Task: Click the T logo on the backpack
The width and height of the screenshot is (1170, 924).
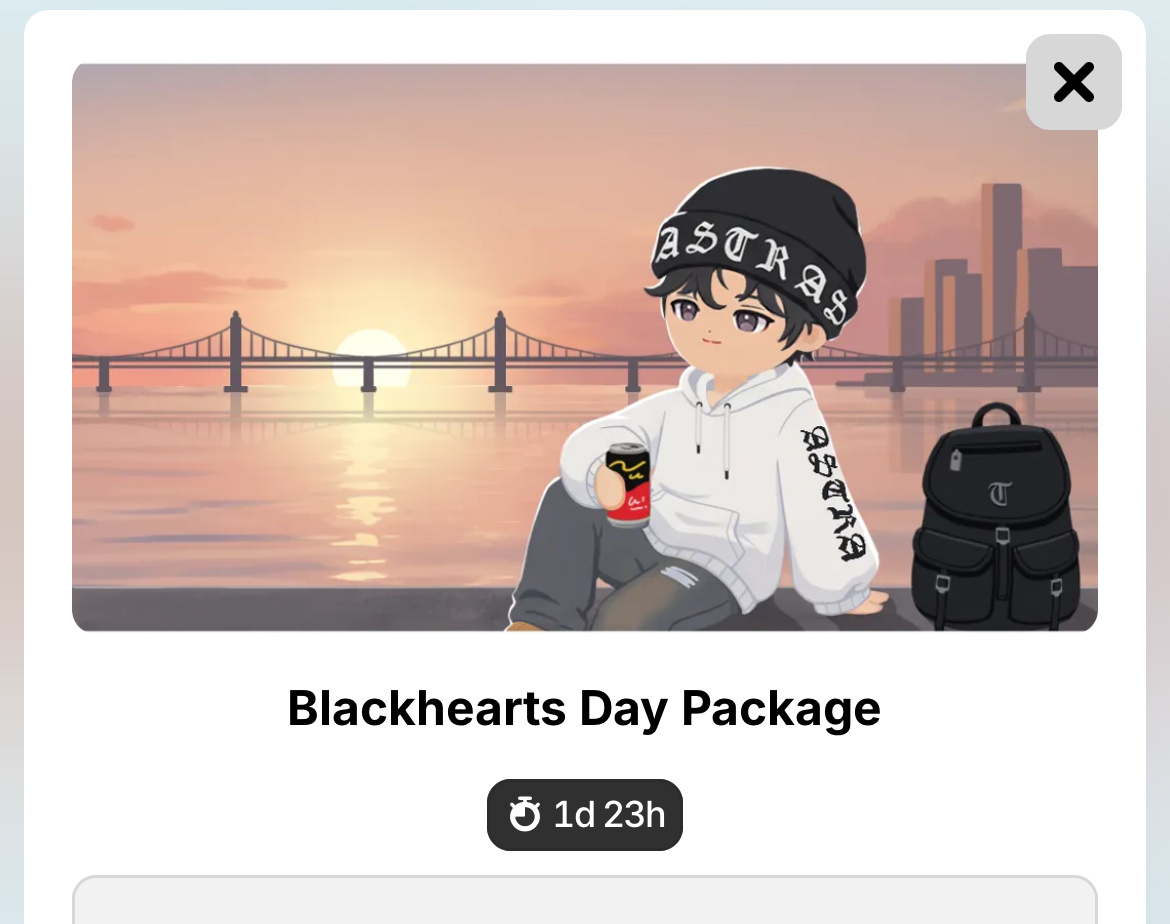Action: [x=1000, y=493]
